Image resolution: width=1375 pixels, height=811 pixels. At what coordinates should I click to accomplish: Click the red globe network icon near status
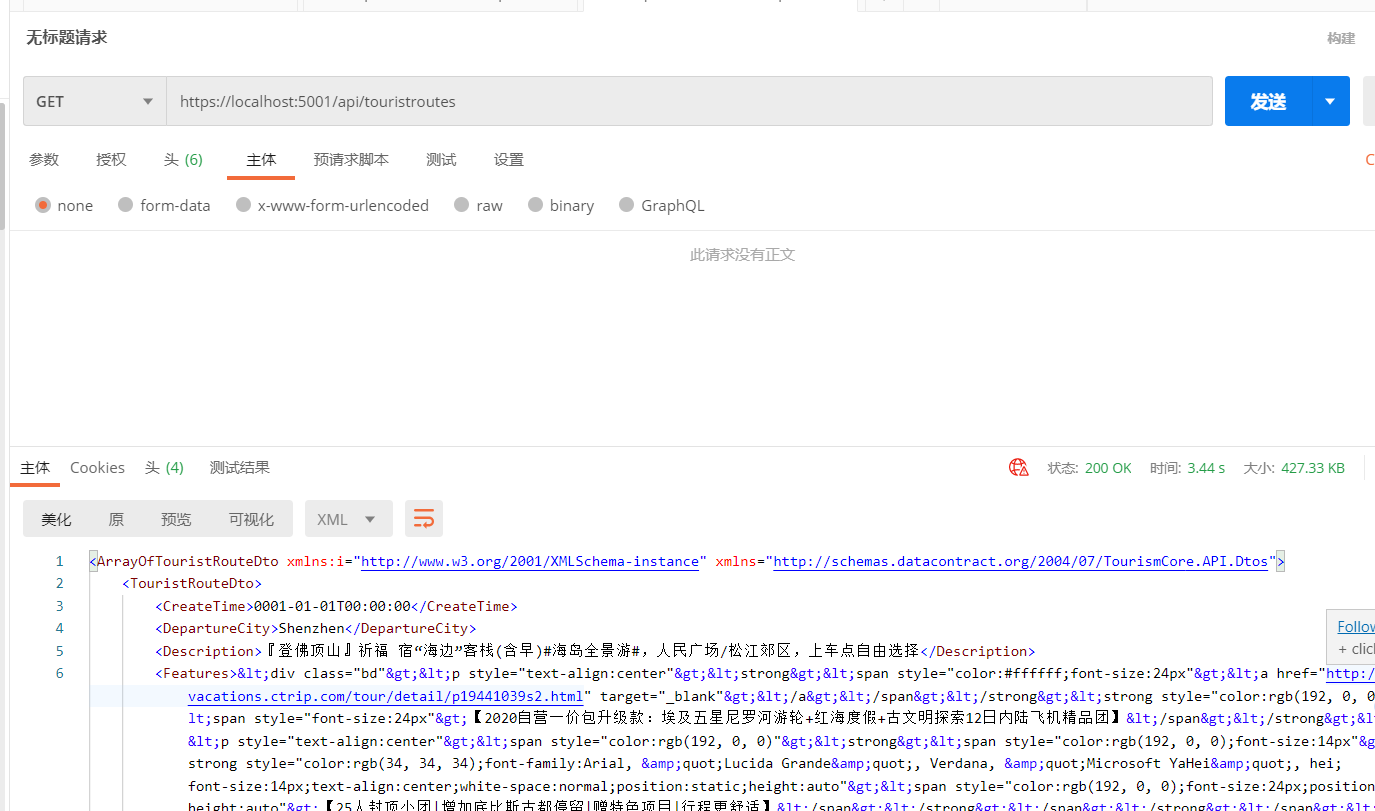point(1018,467)
